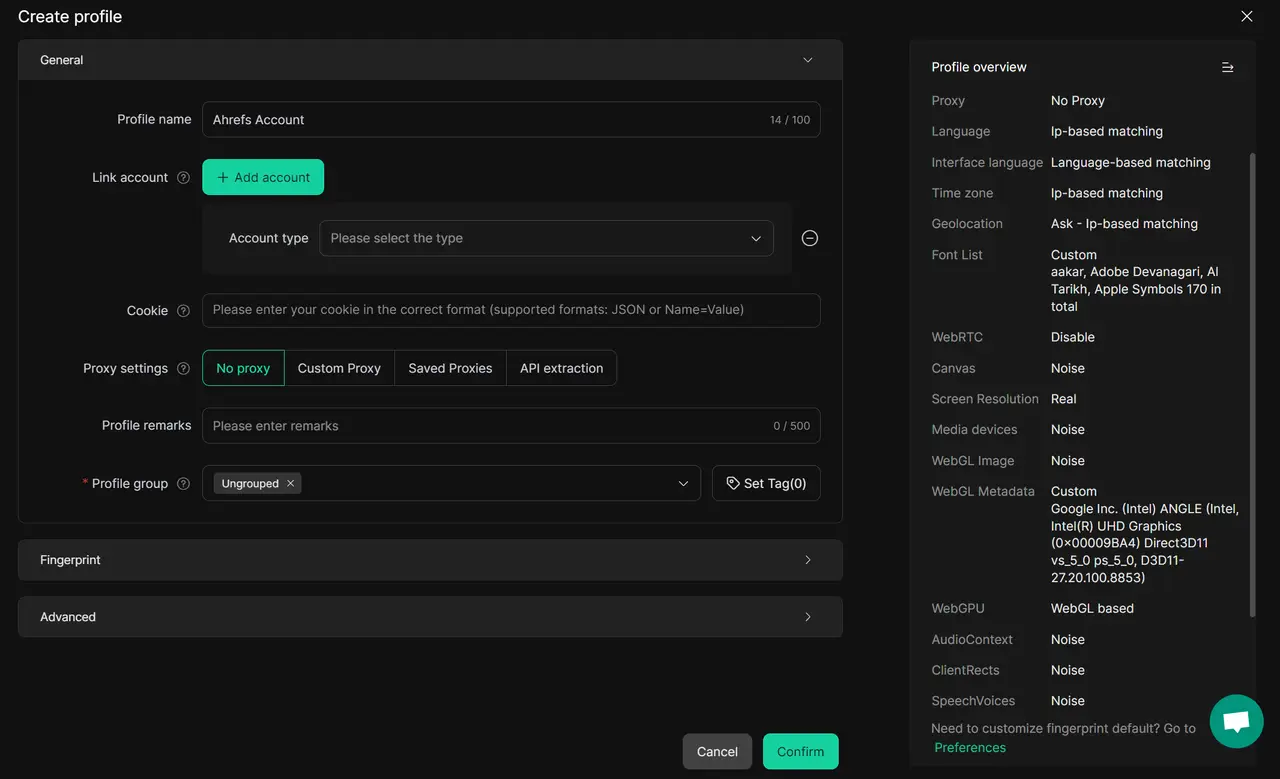
Task: Select the No proxy option
Action: tap(243, 368)
